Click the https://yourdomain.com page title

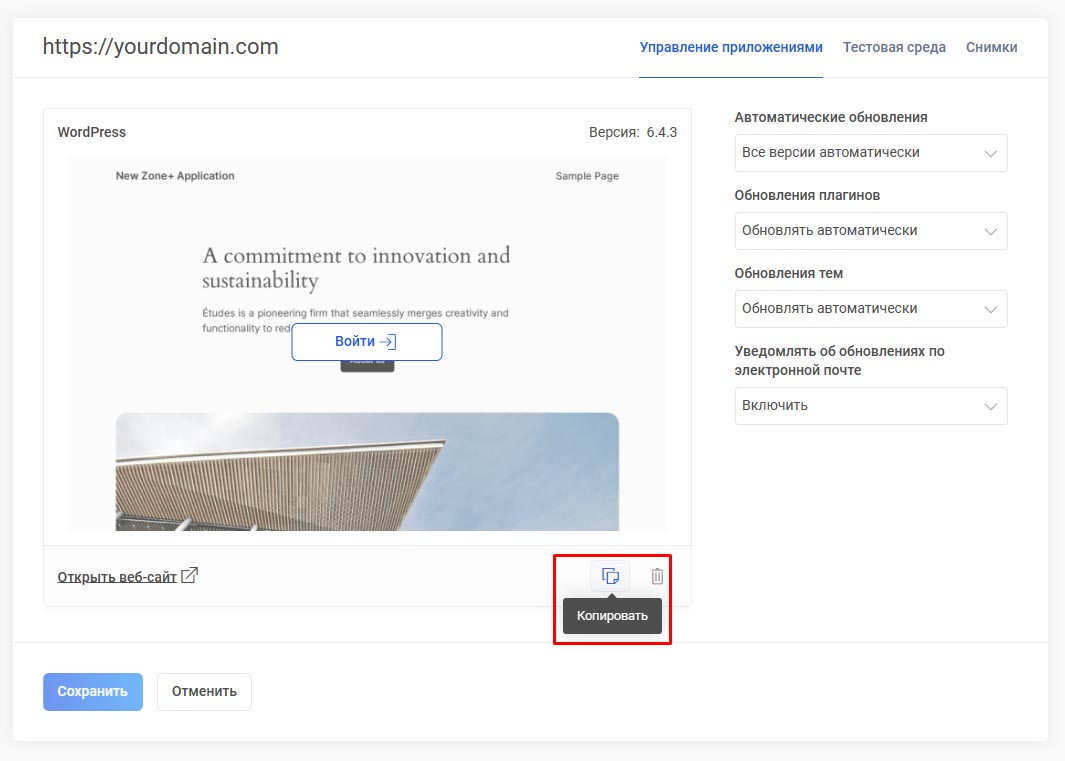pyautogui.click(x=160, y=47)
